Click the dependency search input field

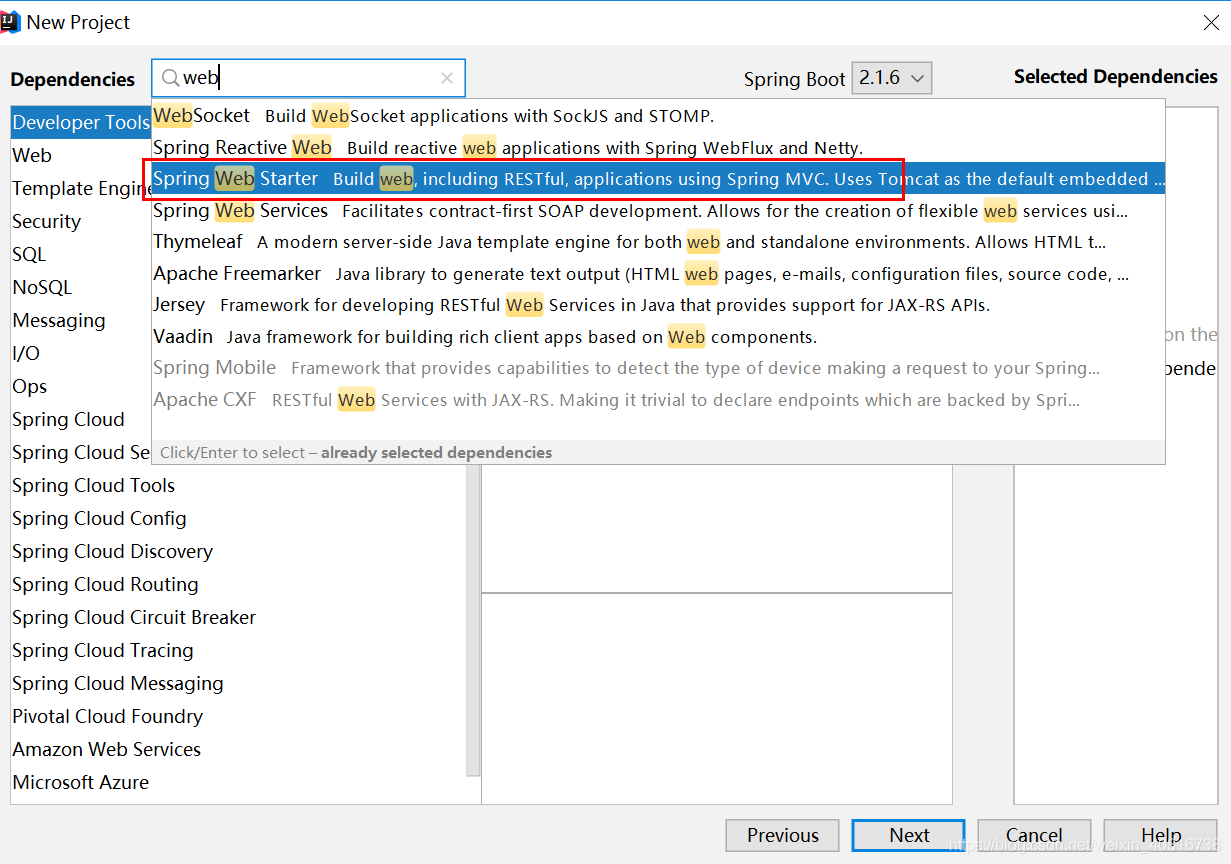click(309, 78)
